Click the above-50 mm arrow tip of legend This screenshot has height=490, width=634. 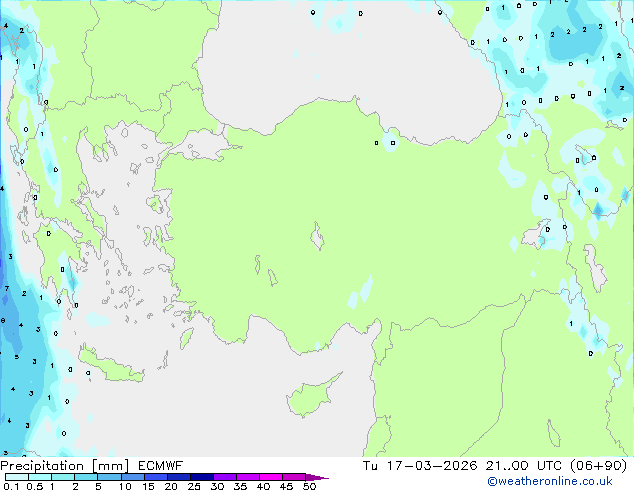317,477
